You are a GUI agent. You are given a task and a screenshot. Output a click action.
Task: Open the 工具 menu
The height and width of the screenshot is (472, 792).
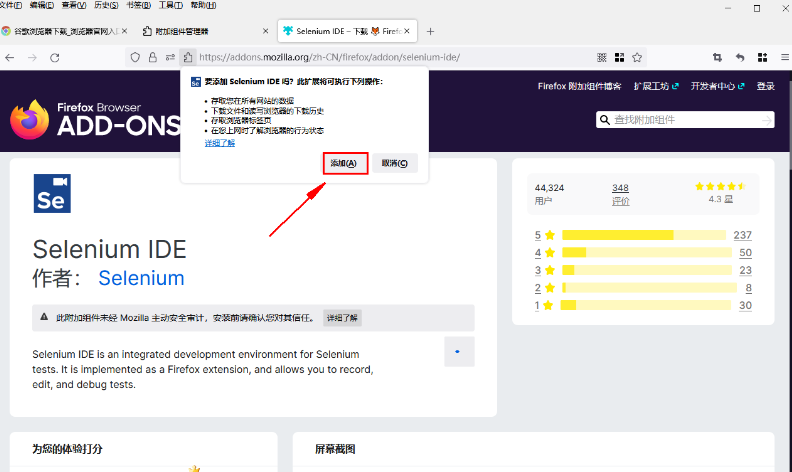point(171,5)
